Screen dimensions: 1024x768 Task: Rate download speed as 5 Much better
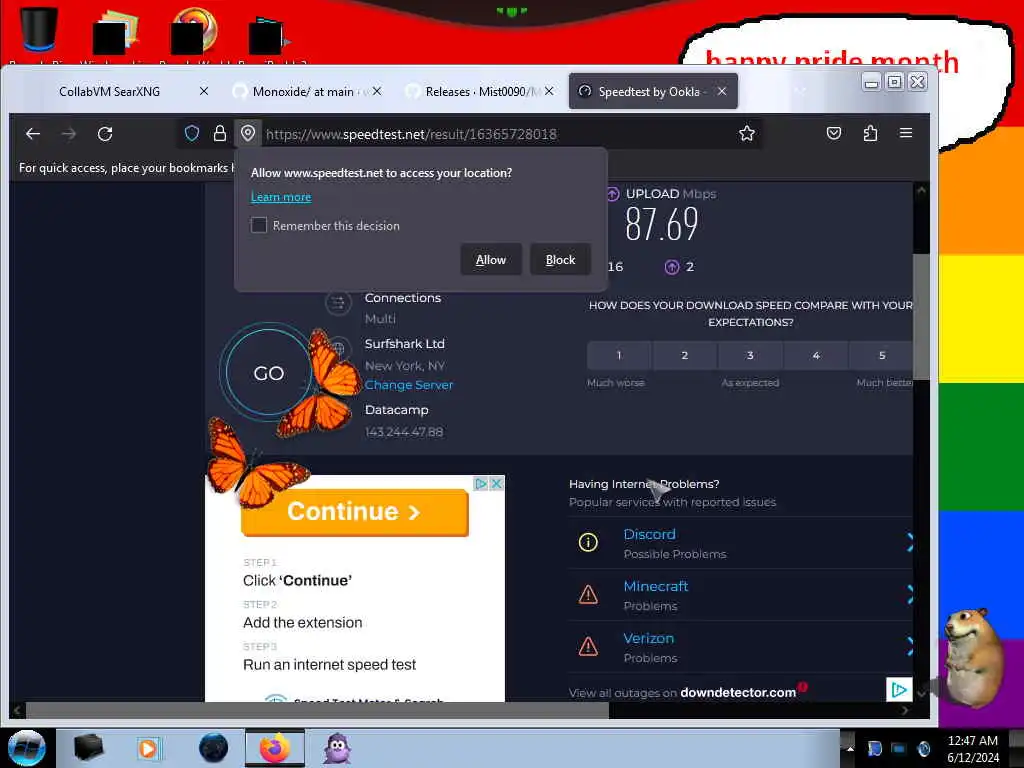pos(881,355)
